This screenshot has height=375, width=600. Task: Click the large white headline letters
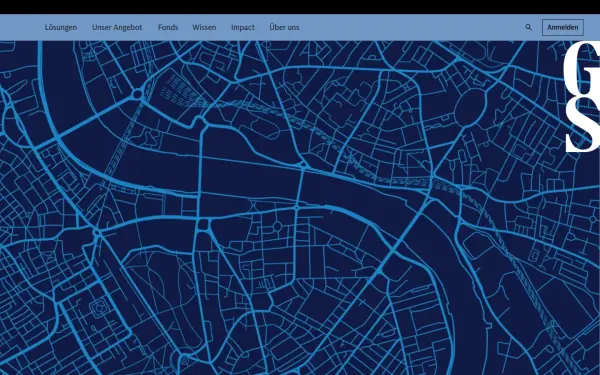(582, 98)
